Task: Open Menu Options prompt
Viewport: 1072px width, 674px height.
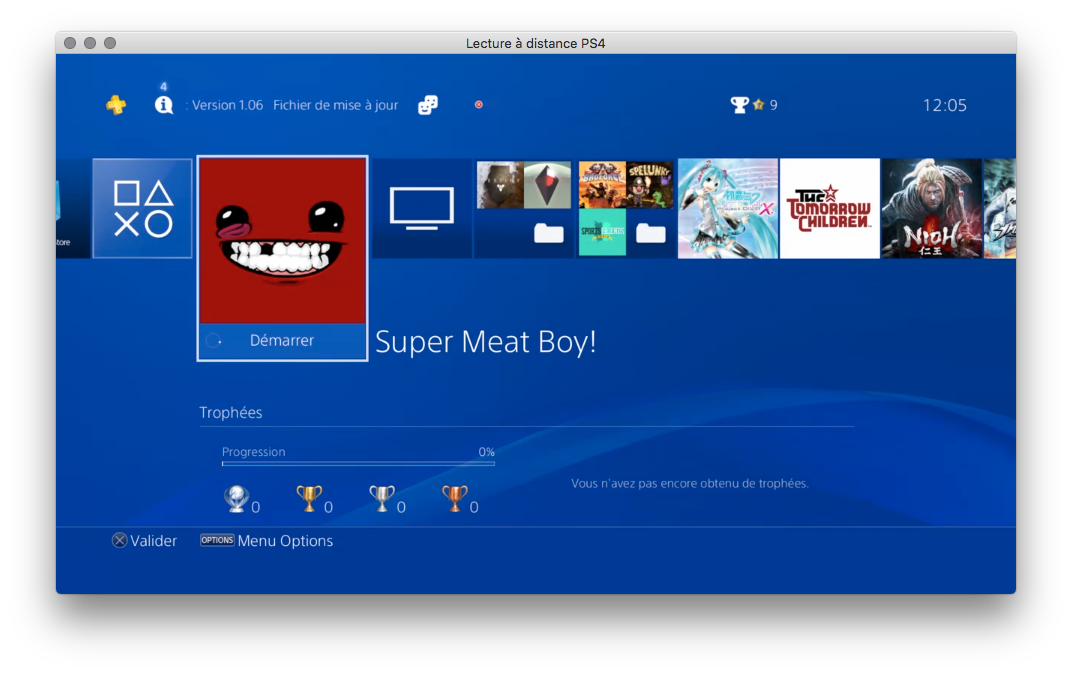Action: click(285, 541)
